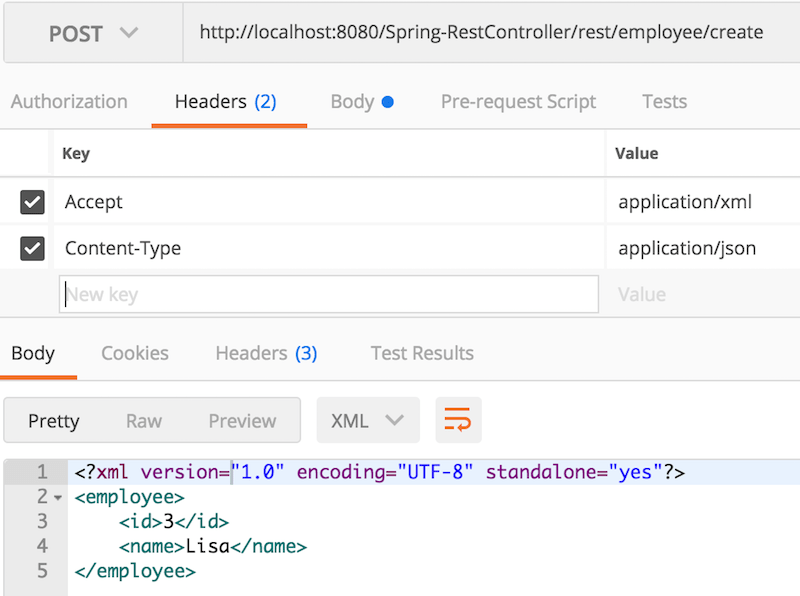Uncheck the Accept header checkbox
Screen dimensions: 800x596
[x=32, y=201]
